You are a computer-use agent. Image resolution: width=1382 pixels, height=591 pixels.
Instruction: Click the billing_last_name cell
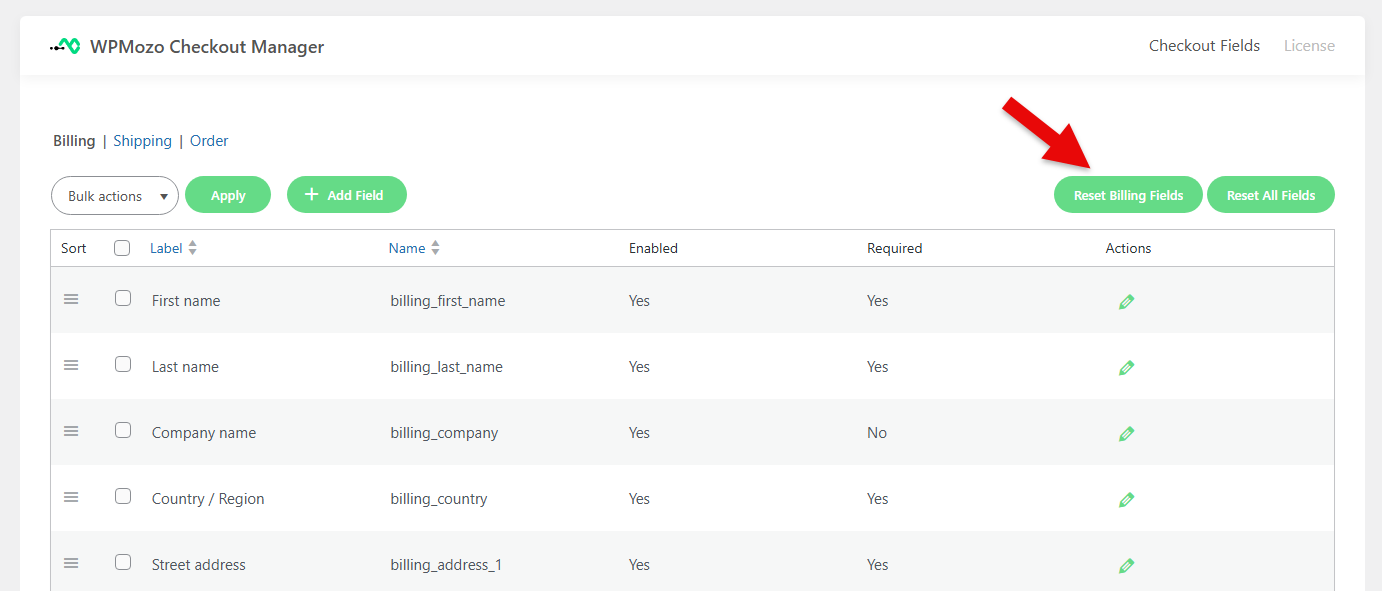point(447,367)
